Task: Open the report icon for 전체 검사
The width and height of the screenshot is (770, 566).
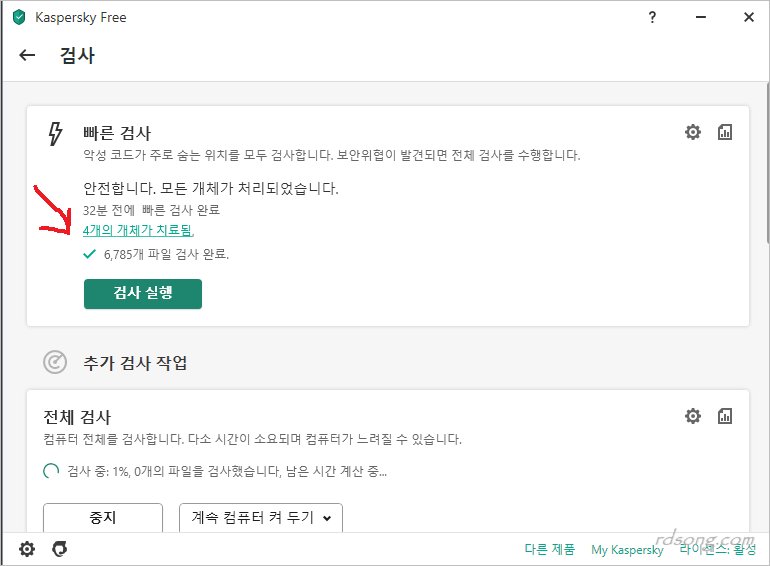Action: click(x=726, y=416)
